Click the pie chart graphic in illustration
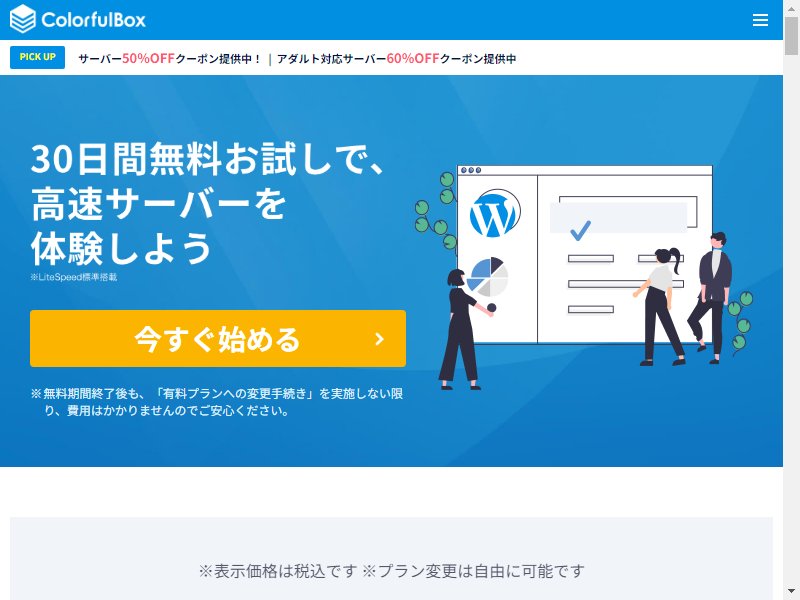Screen dimensions: 800x600 (488, 277)
